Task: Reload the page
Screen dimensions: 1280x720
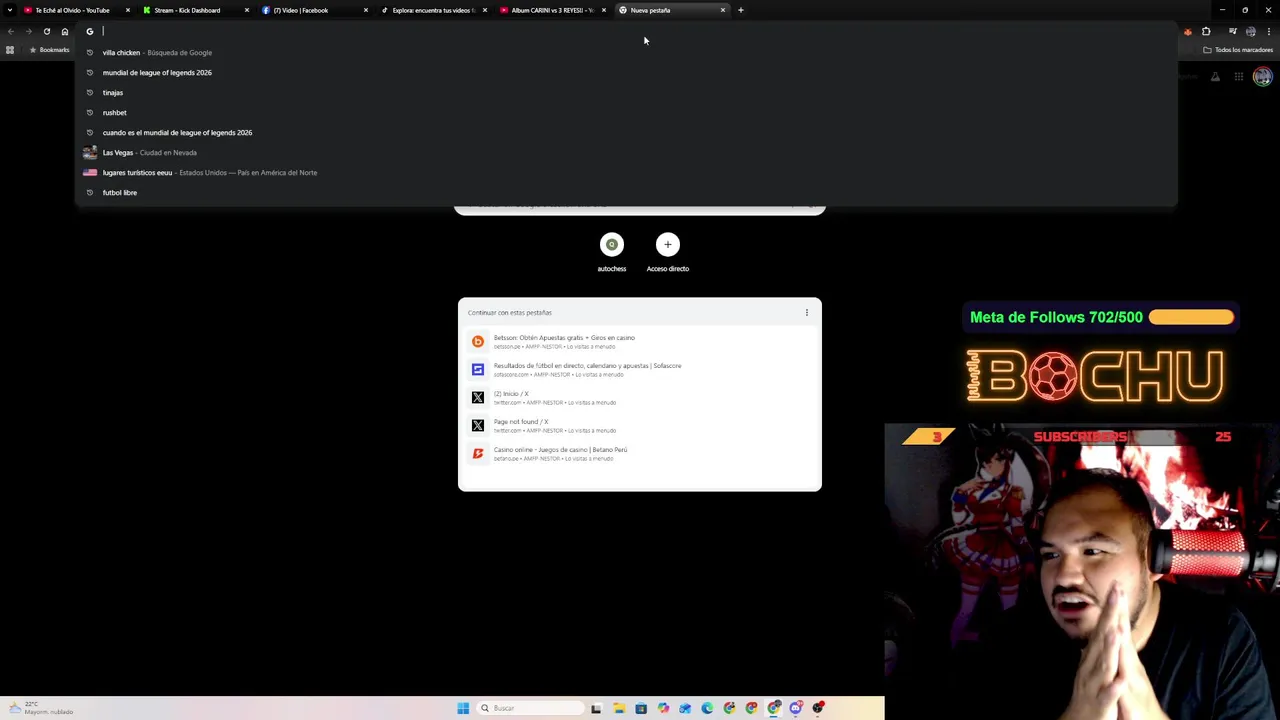Action: [46, 31]
